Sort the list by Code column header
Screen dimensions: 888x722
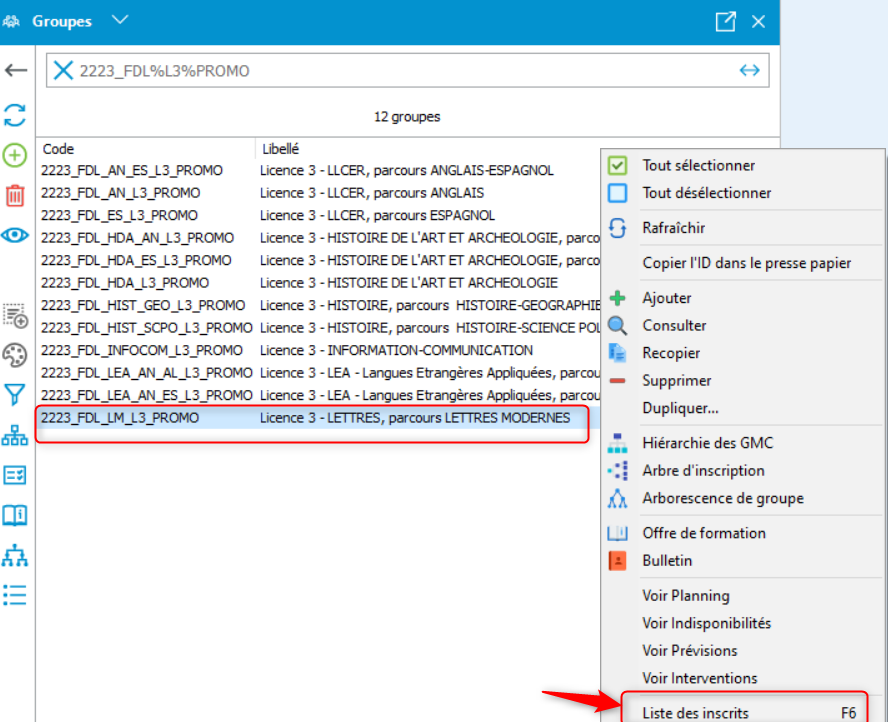click(58, 148)
